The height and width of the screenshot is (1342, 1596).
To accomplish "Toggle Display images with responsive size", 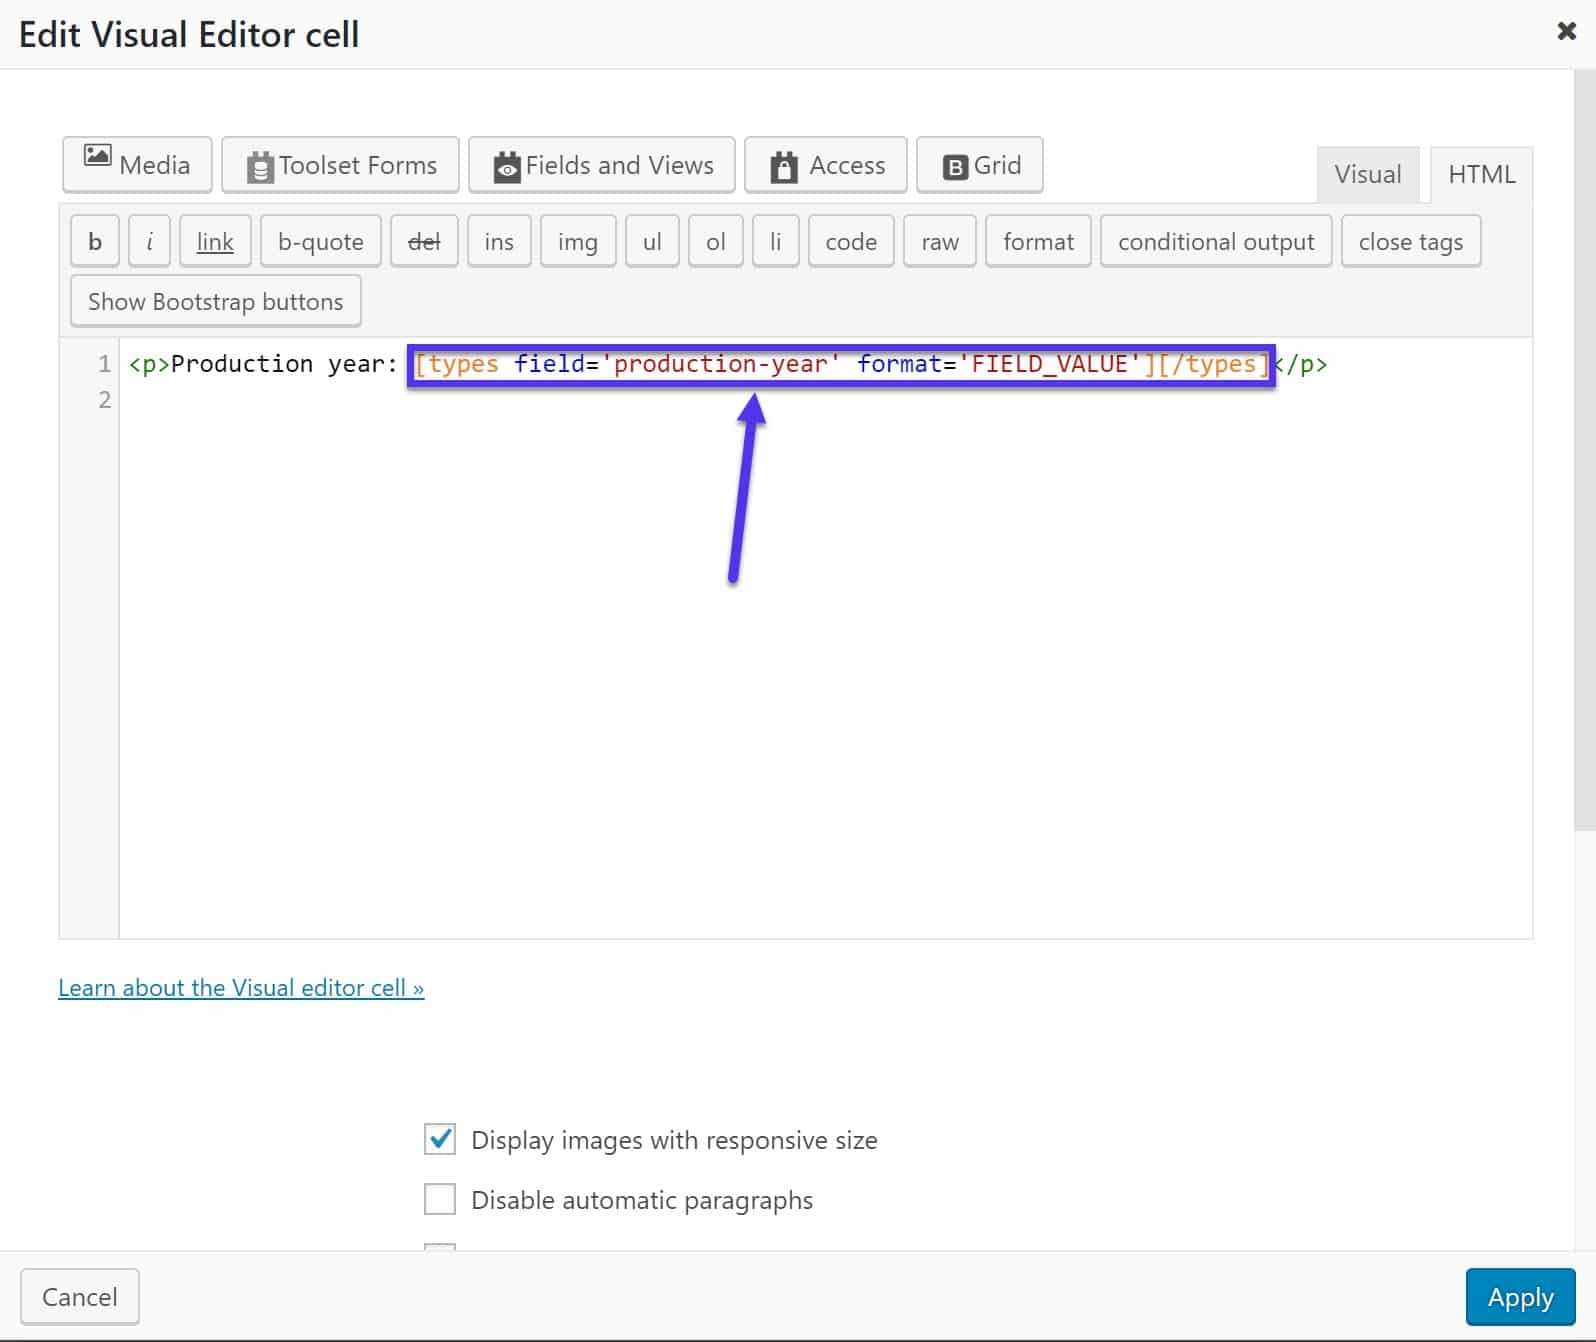I will click(440, 1139).
